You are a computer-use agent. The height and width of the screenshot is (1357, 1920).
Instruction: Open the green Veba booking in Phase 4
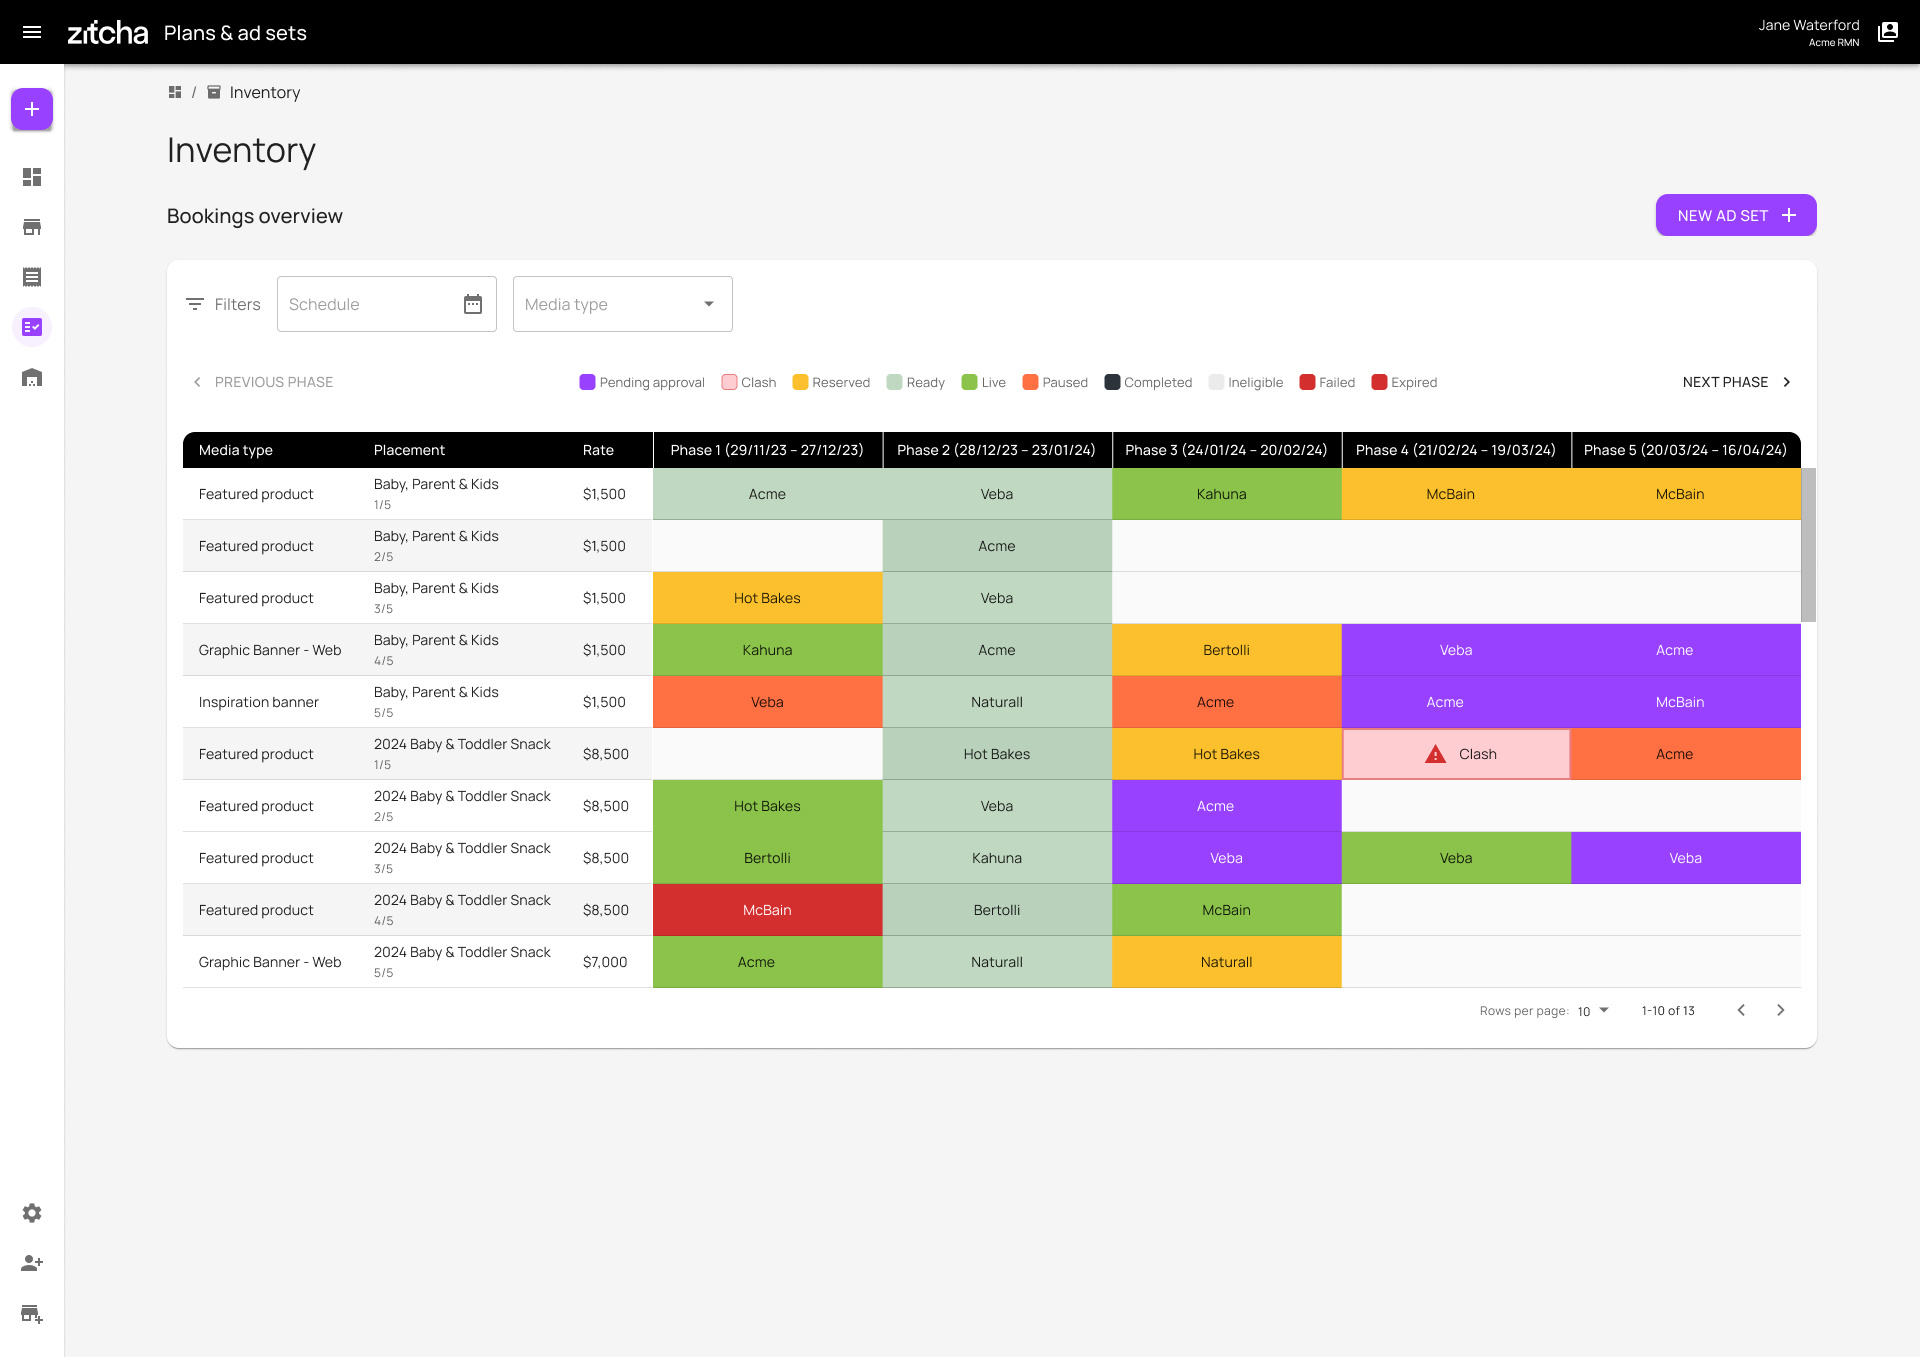1456,858
